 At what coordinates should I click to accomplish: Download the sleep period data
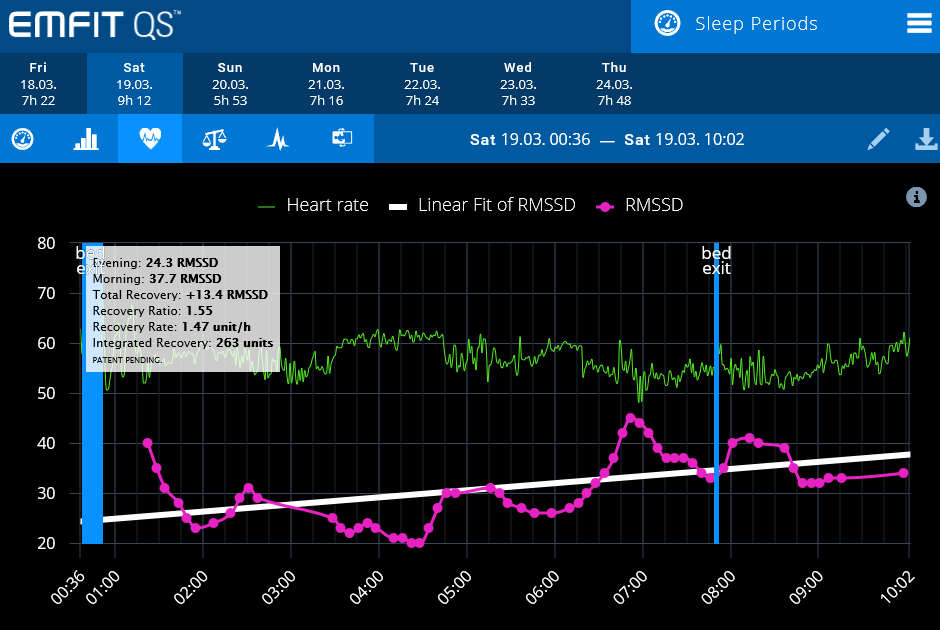(x=926, y=139)
